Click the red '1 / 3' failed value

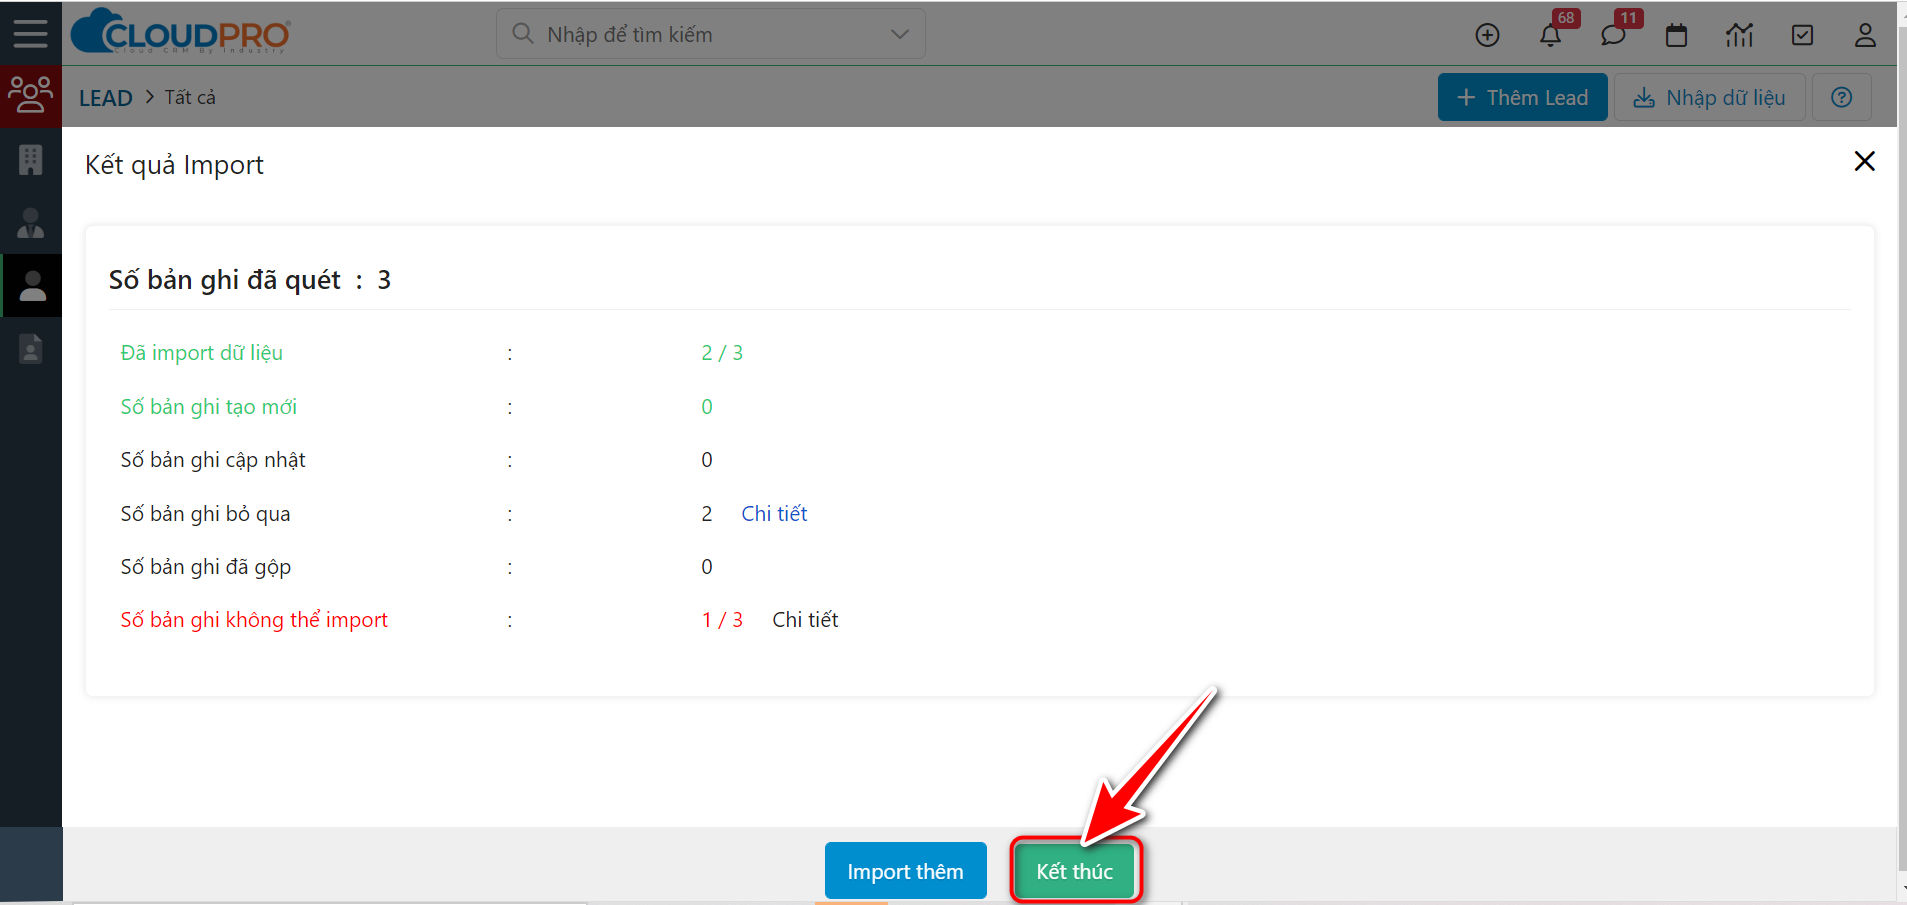722,620
